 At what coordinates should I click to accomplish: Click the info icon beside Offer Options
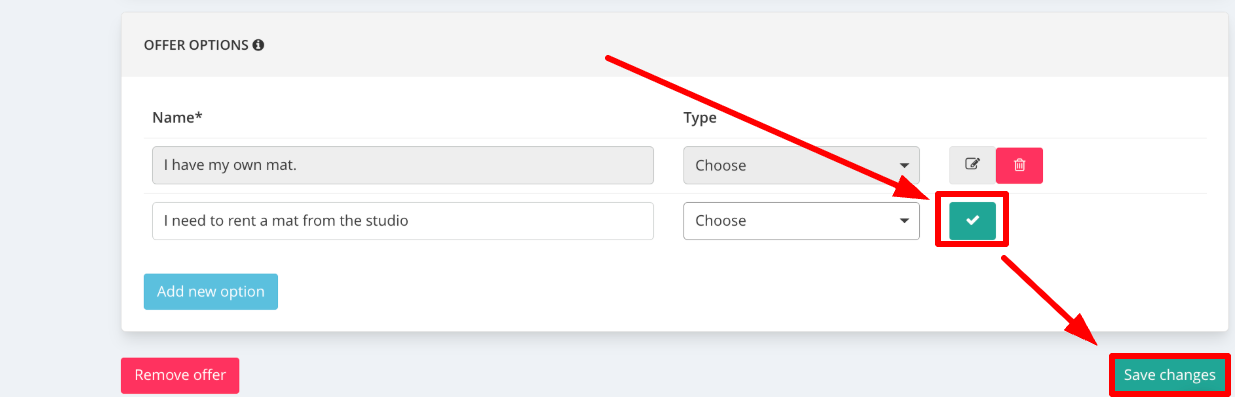258,45
